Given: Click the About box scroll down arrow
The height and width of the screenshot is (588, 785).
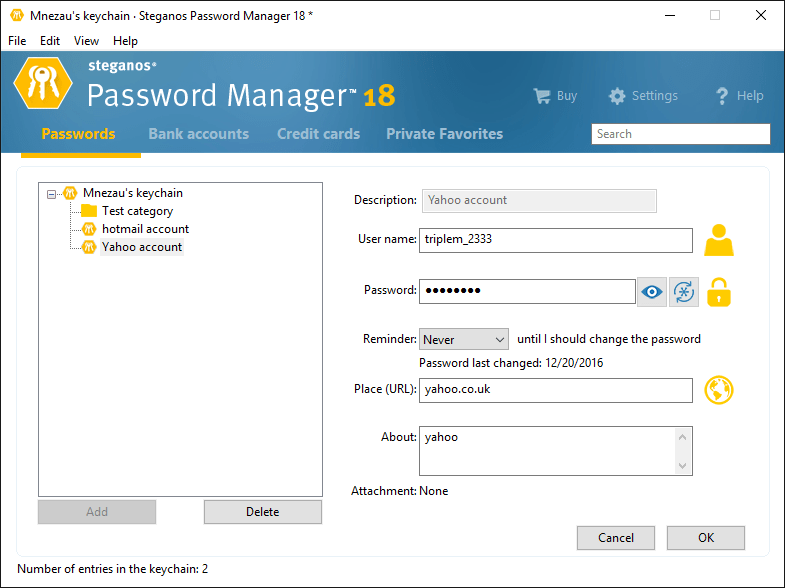Looking at the screenshot, I should click(682, 465).
